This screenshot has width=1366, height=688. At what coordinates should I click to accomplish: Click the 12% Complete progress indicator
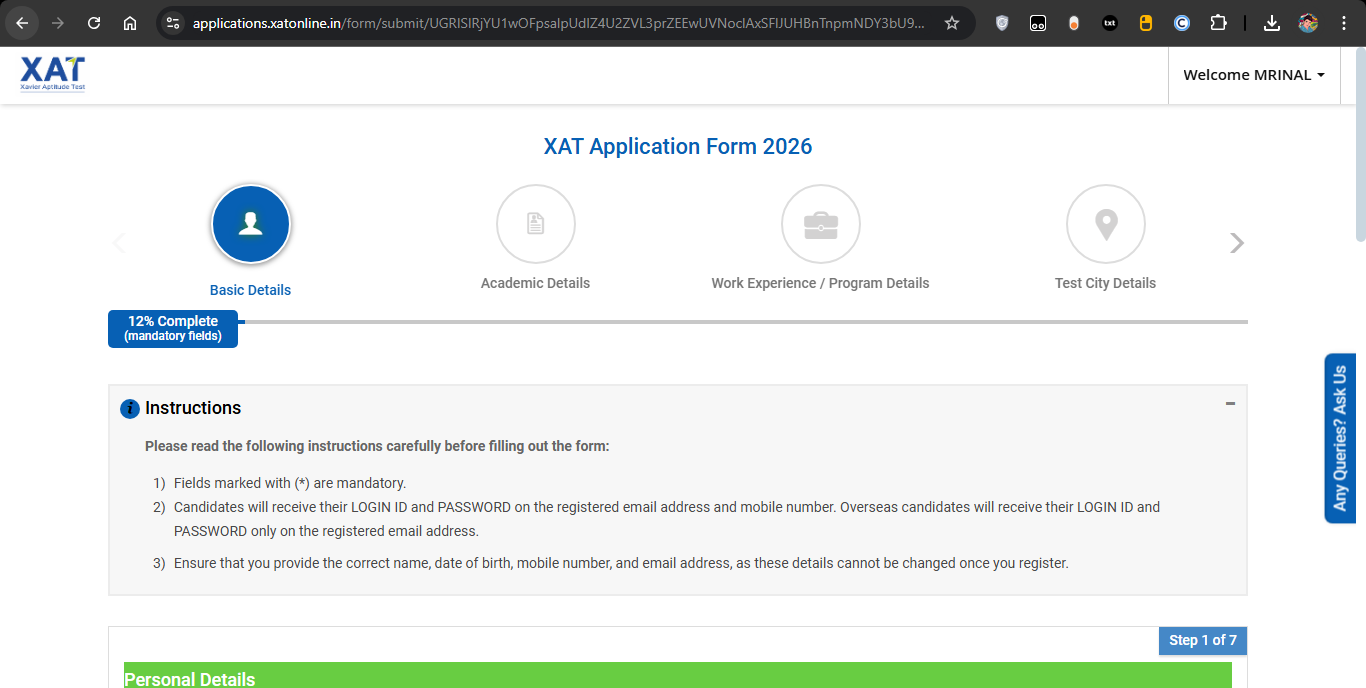(173, 328)
